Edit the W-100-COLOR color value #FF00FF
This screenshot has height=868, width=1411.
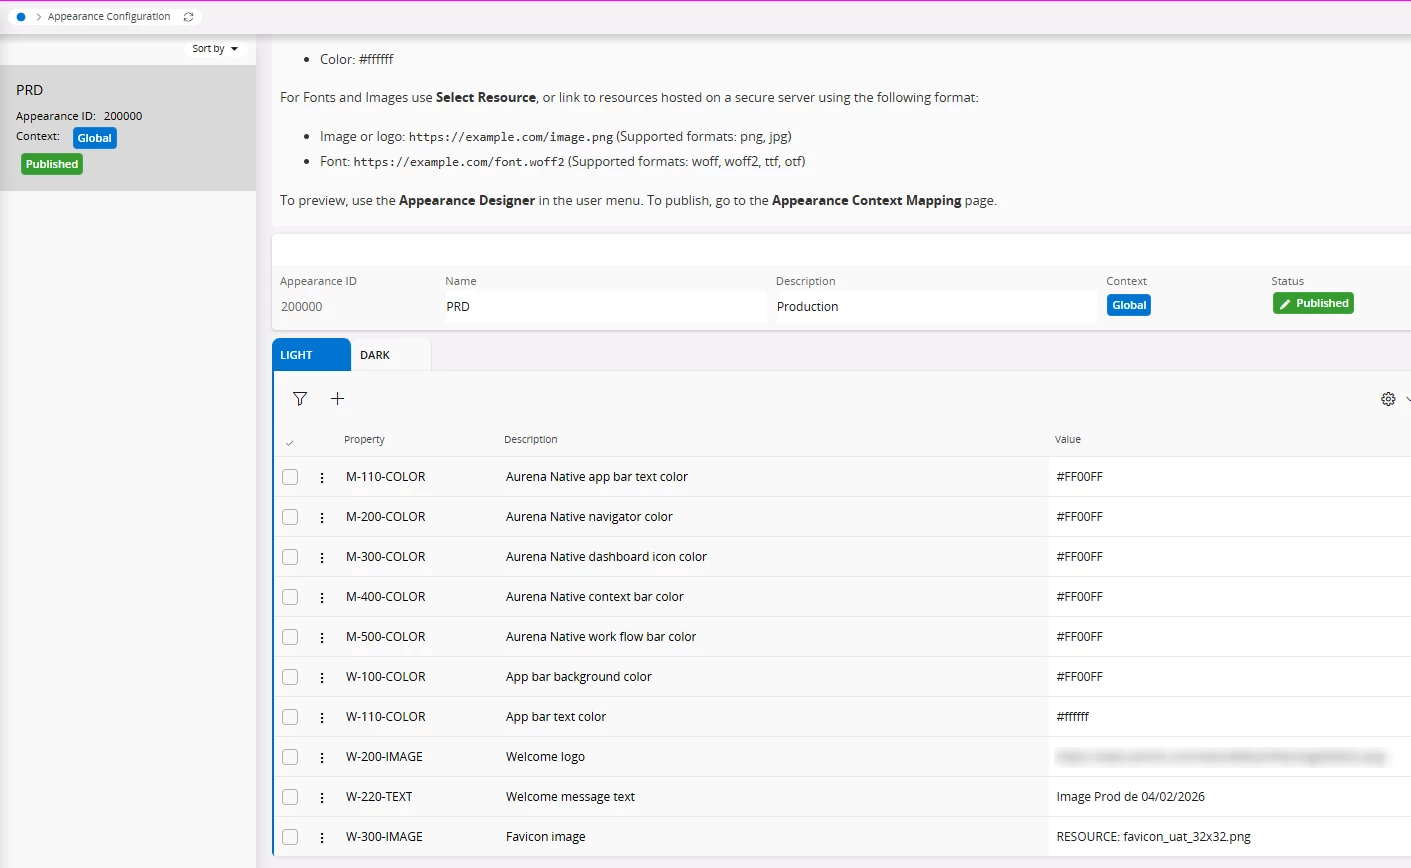[1080, 677]
